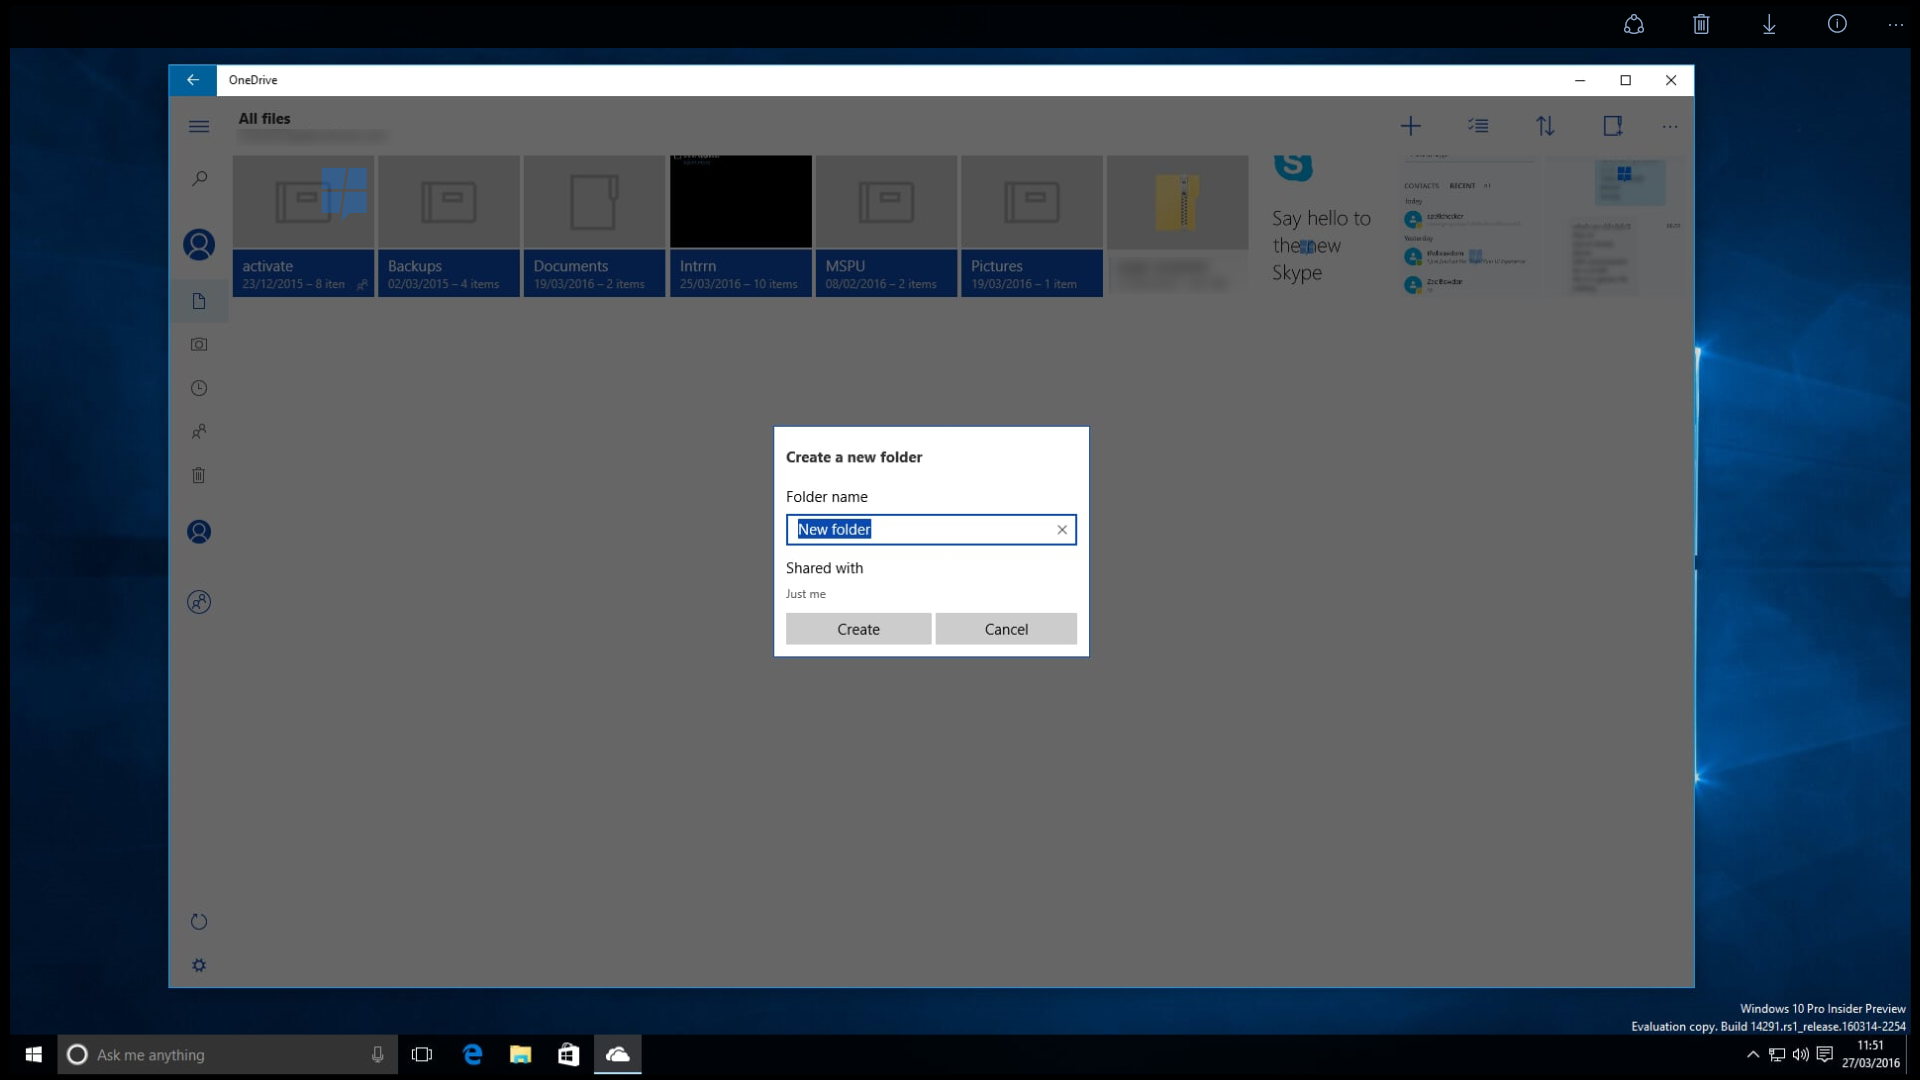1920x1080 pixels.
Task: Open the hamburger navigation menu
Action: click(199, 126)
